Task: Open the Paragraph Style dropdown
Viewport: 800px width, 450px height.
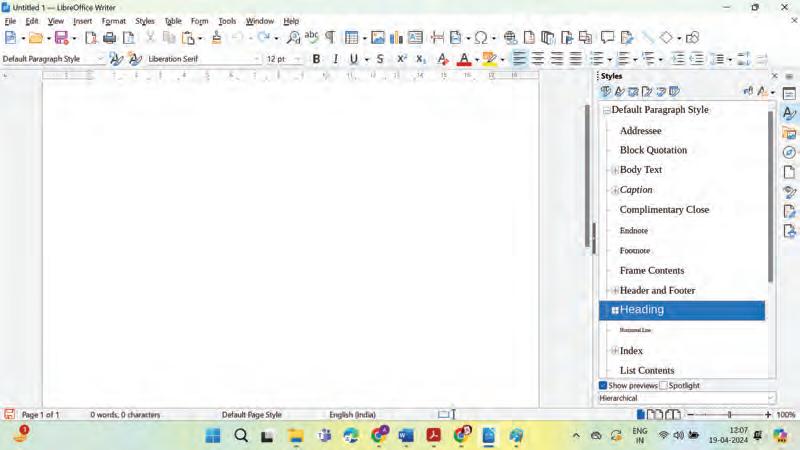Action: (101, 59)
